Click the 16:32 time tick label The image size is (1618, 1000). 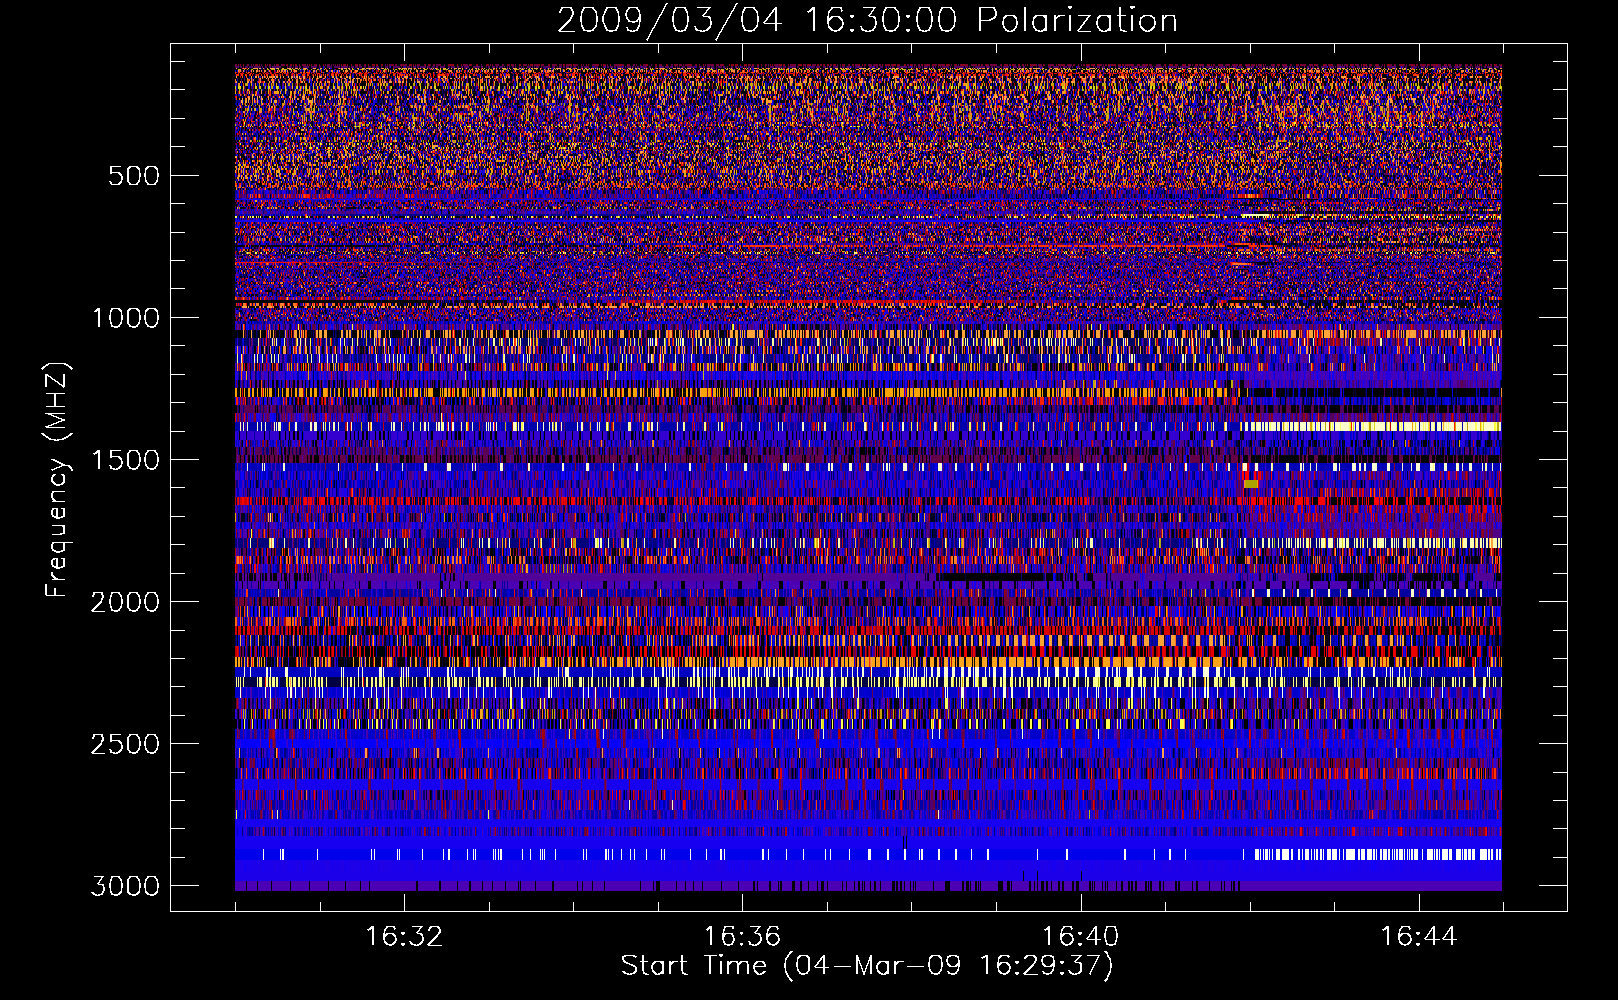[x=404, y=937]
